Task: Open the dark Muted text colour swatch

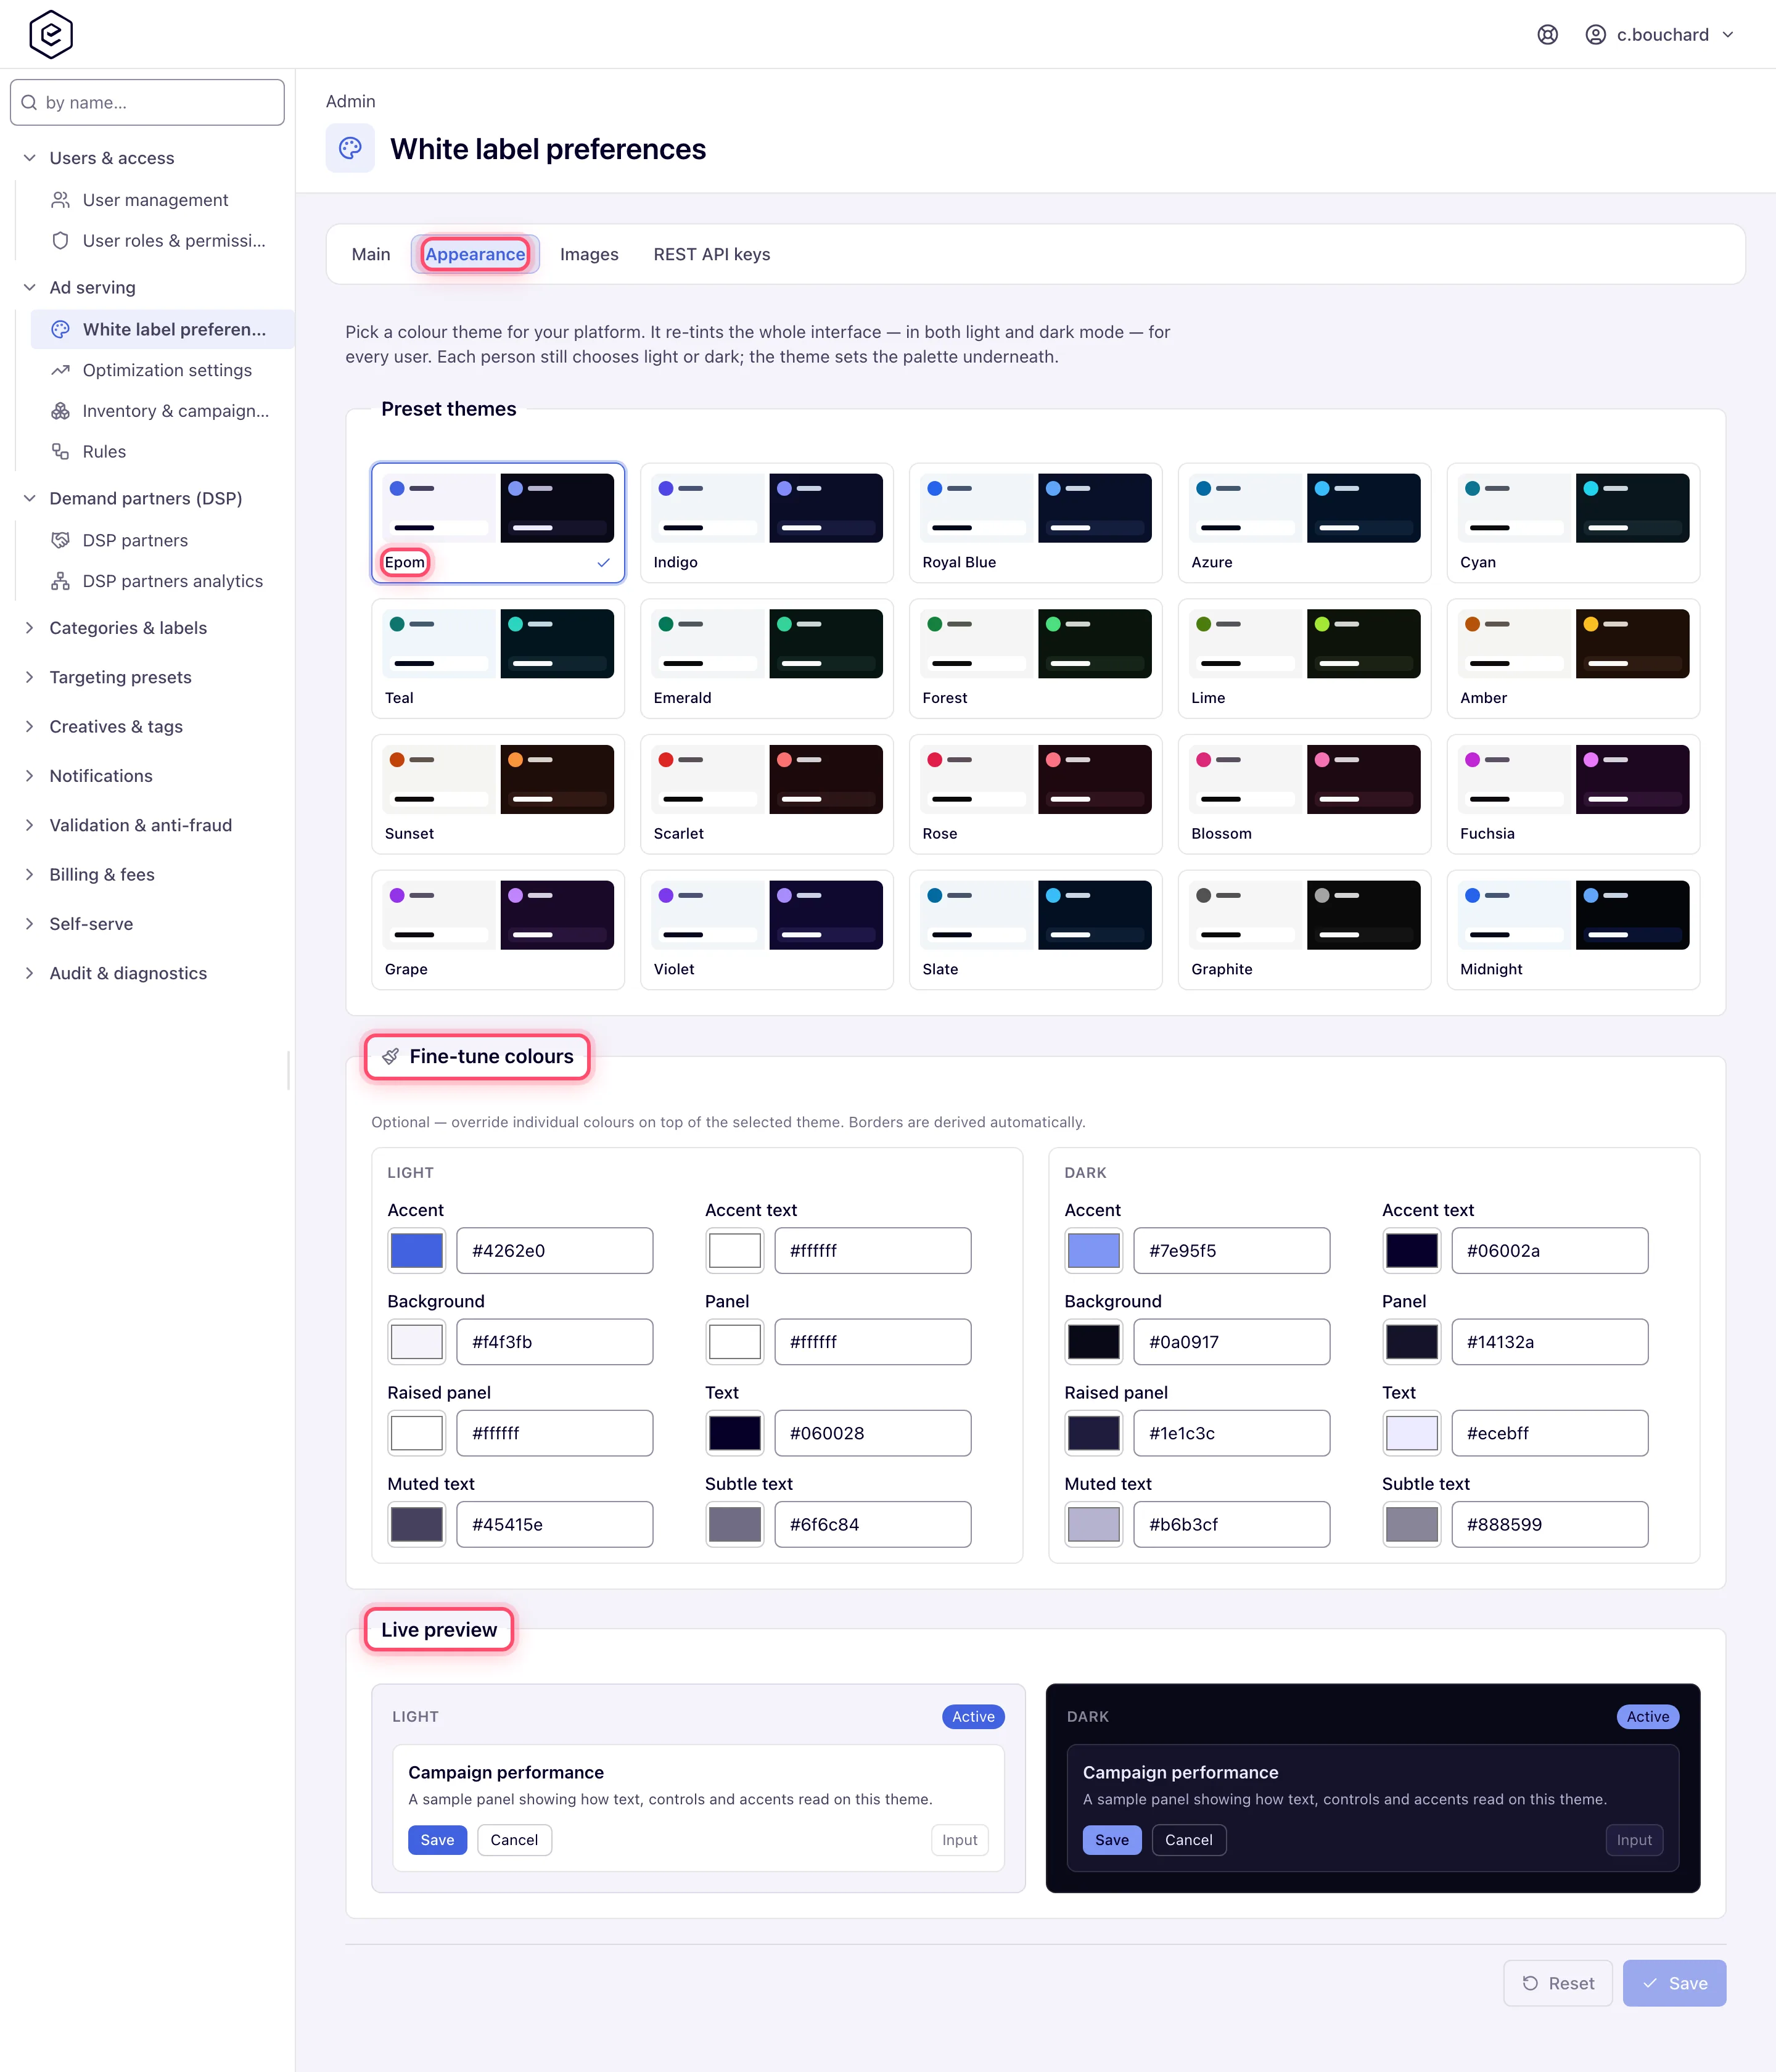Action: click(1094, 1525)
